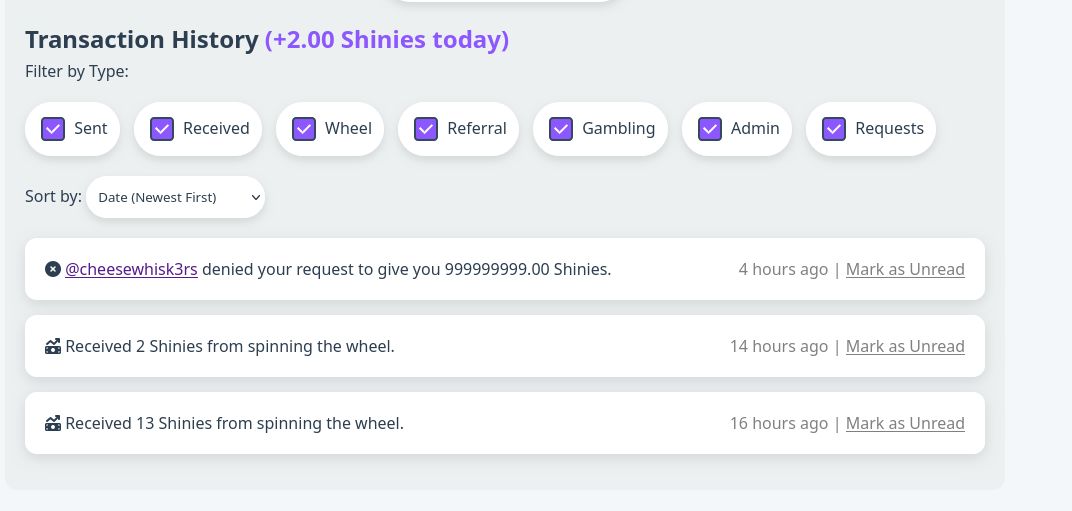The height and width of the screenshot is (511, 1072).
Task: Open the Sort by dropdown
Action: pyautogui.click(x=175, y=197)
